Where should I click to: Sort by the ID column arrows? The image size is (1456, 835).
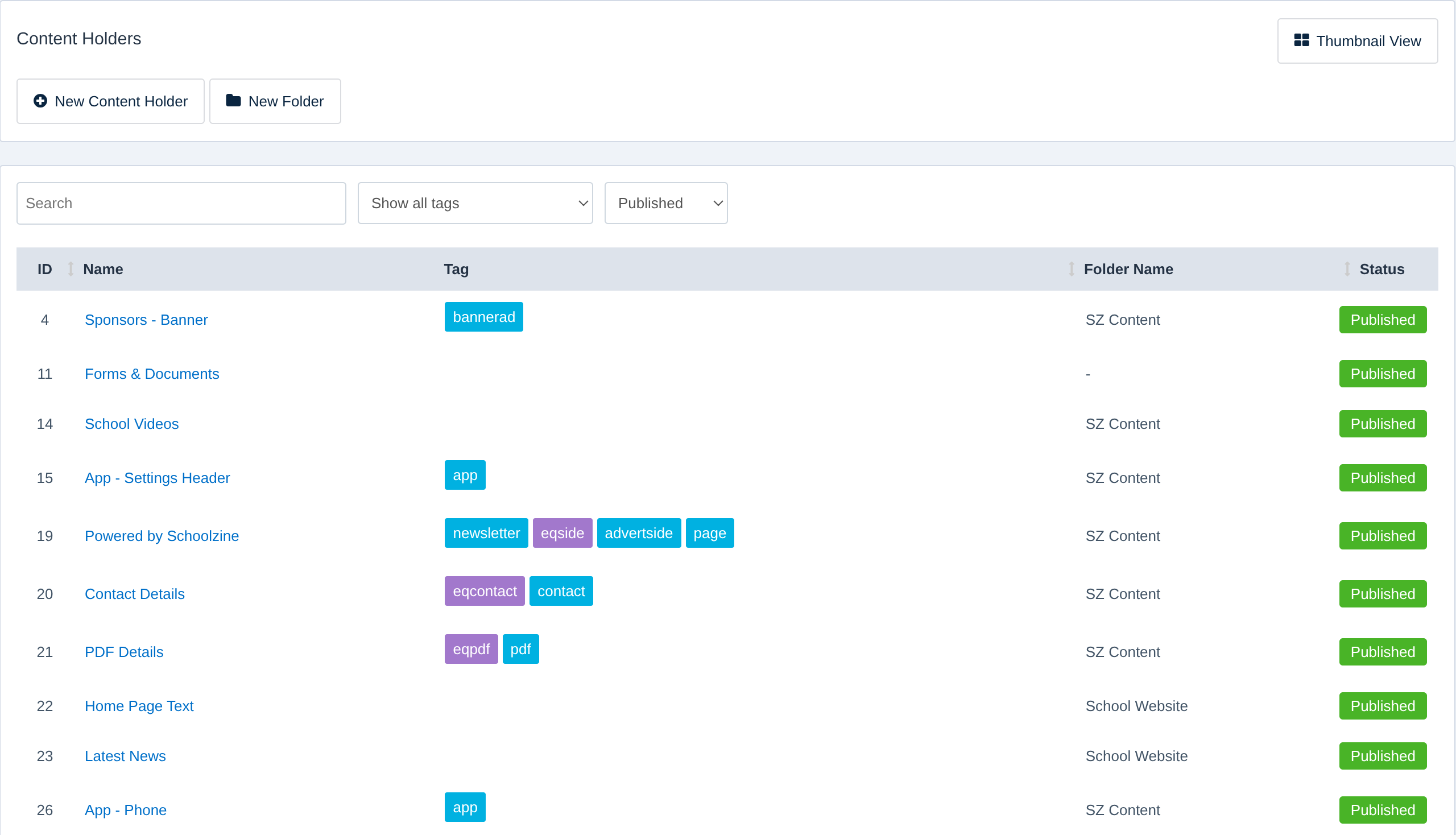click(x=70, y=269)
